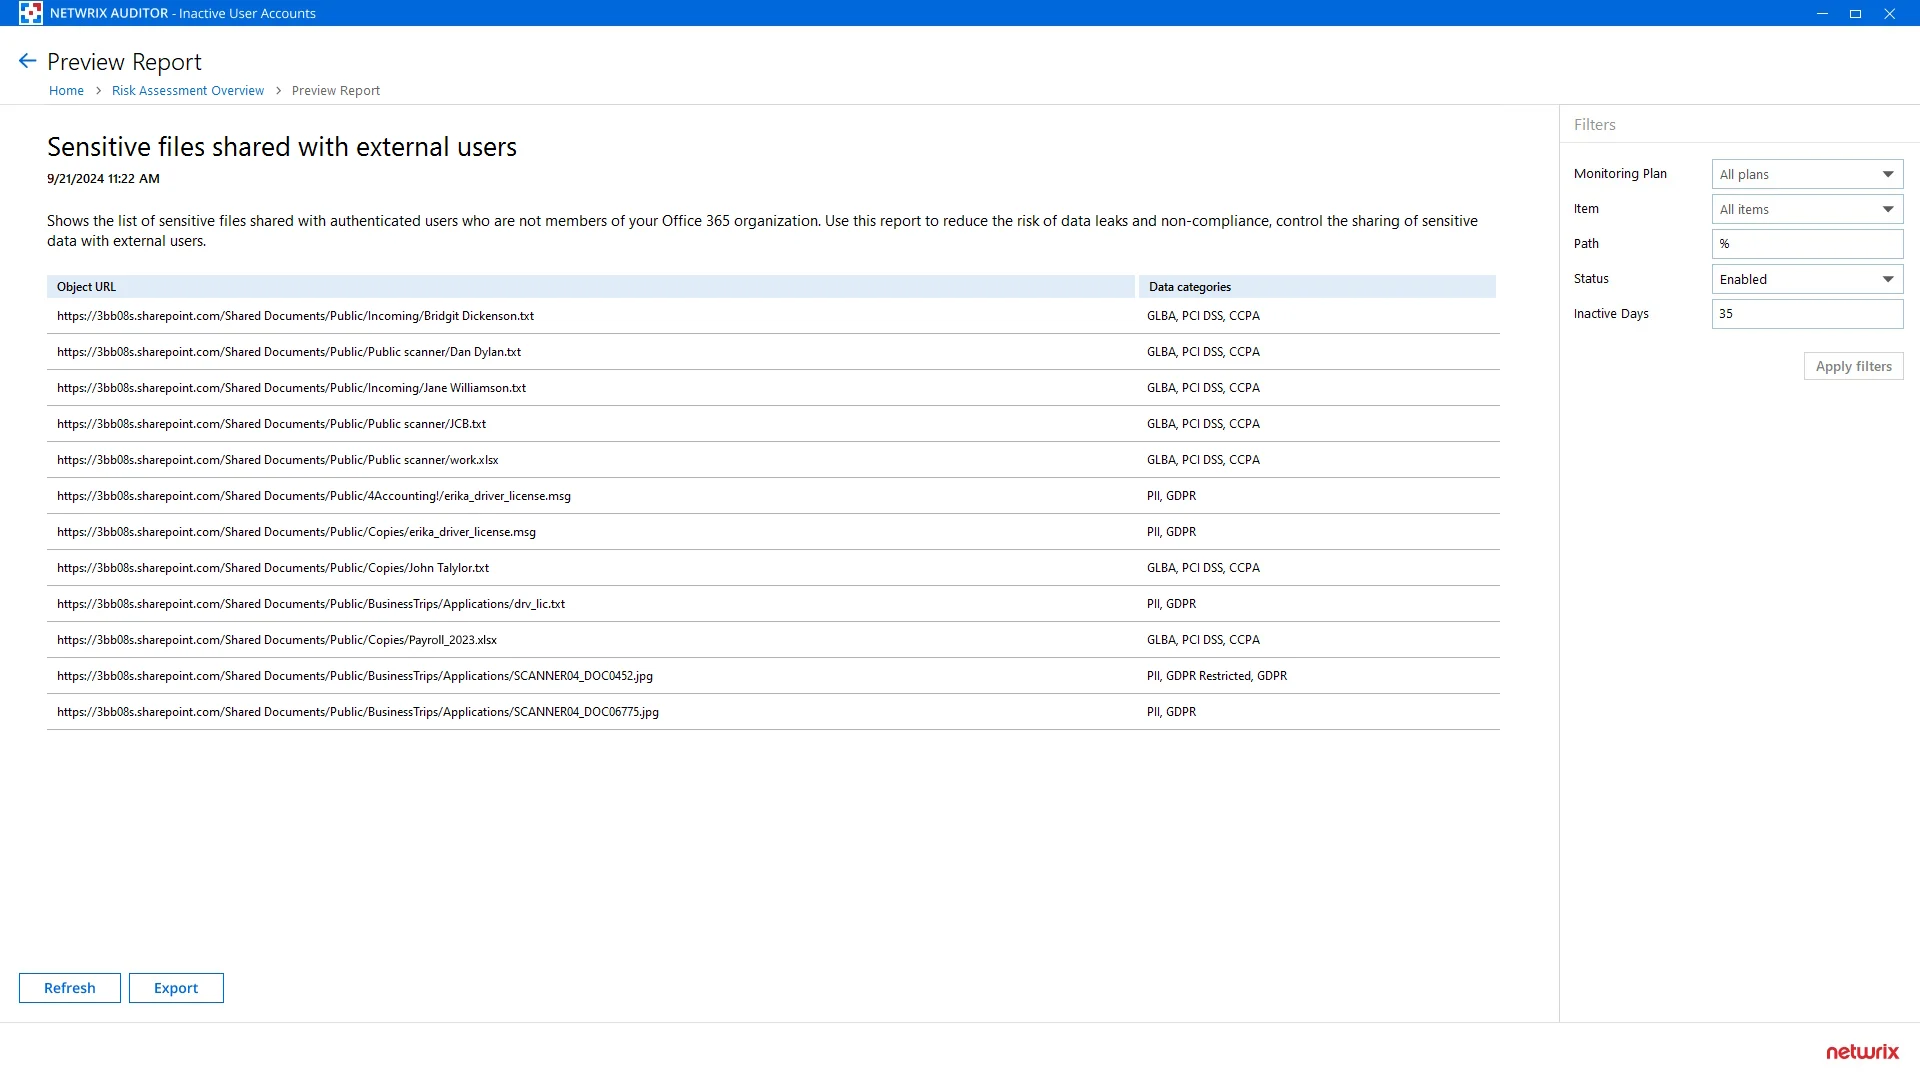
Task: Click the PII, GDPR Restricted, GDPR cell
Action: click(1217, 676)
